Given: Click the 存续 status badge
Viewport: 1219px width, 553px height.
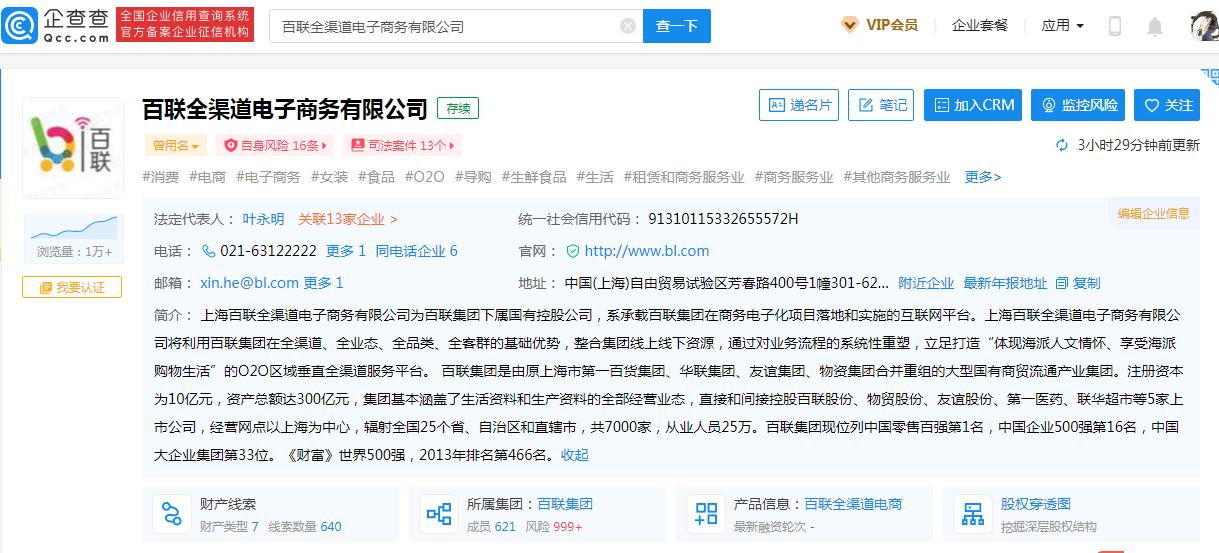Looking at the screenshot, I should click(x=458, y=109).
